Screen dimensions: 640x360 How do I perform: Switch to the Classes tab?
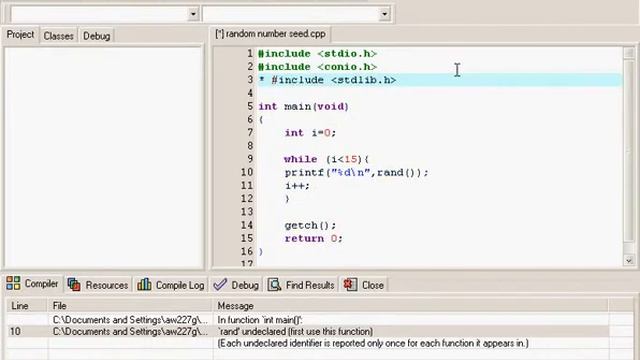pos(58,36)
